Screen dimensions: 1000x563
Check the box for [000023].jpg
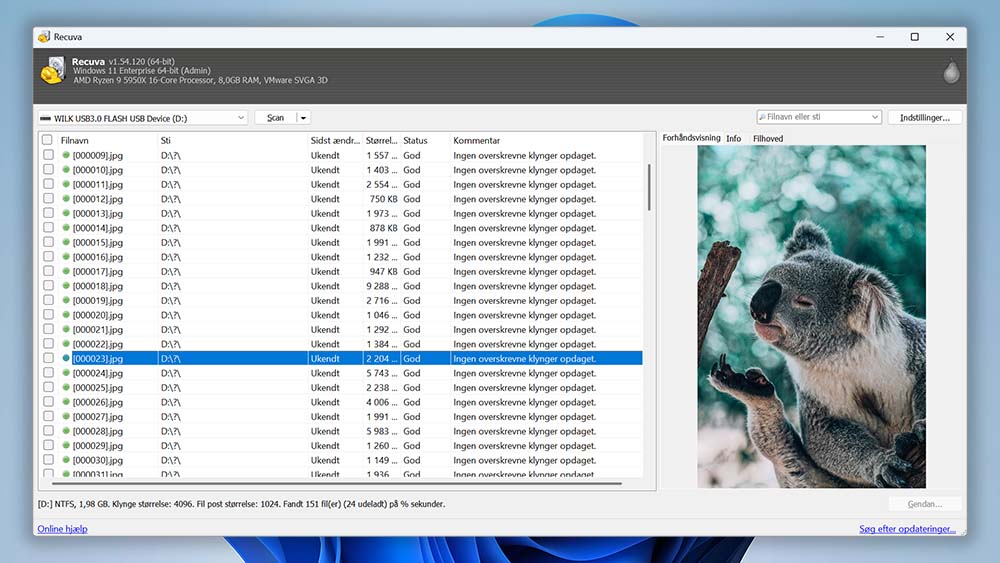coord(48,358)
